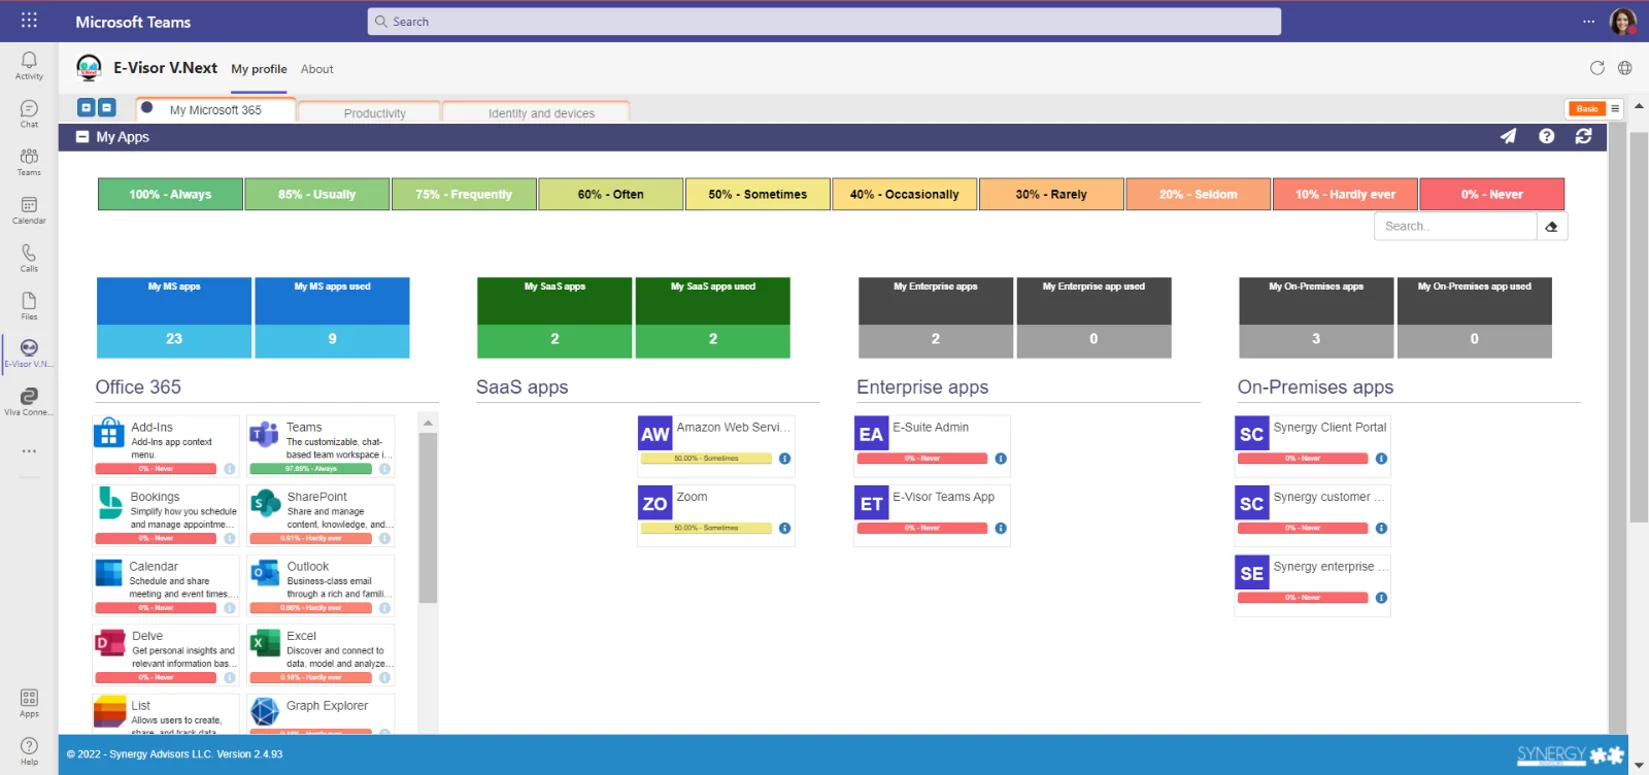This screenshot has height=775, width=1649.
Task: Toggle the 0% - Never usage filter
Action: 1492,194
